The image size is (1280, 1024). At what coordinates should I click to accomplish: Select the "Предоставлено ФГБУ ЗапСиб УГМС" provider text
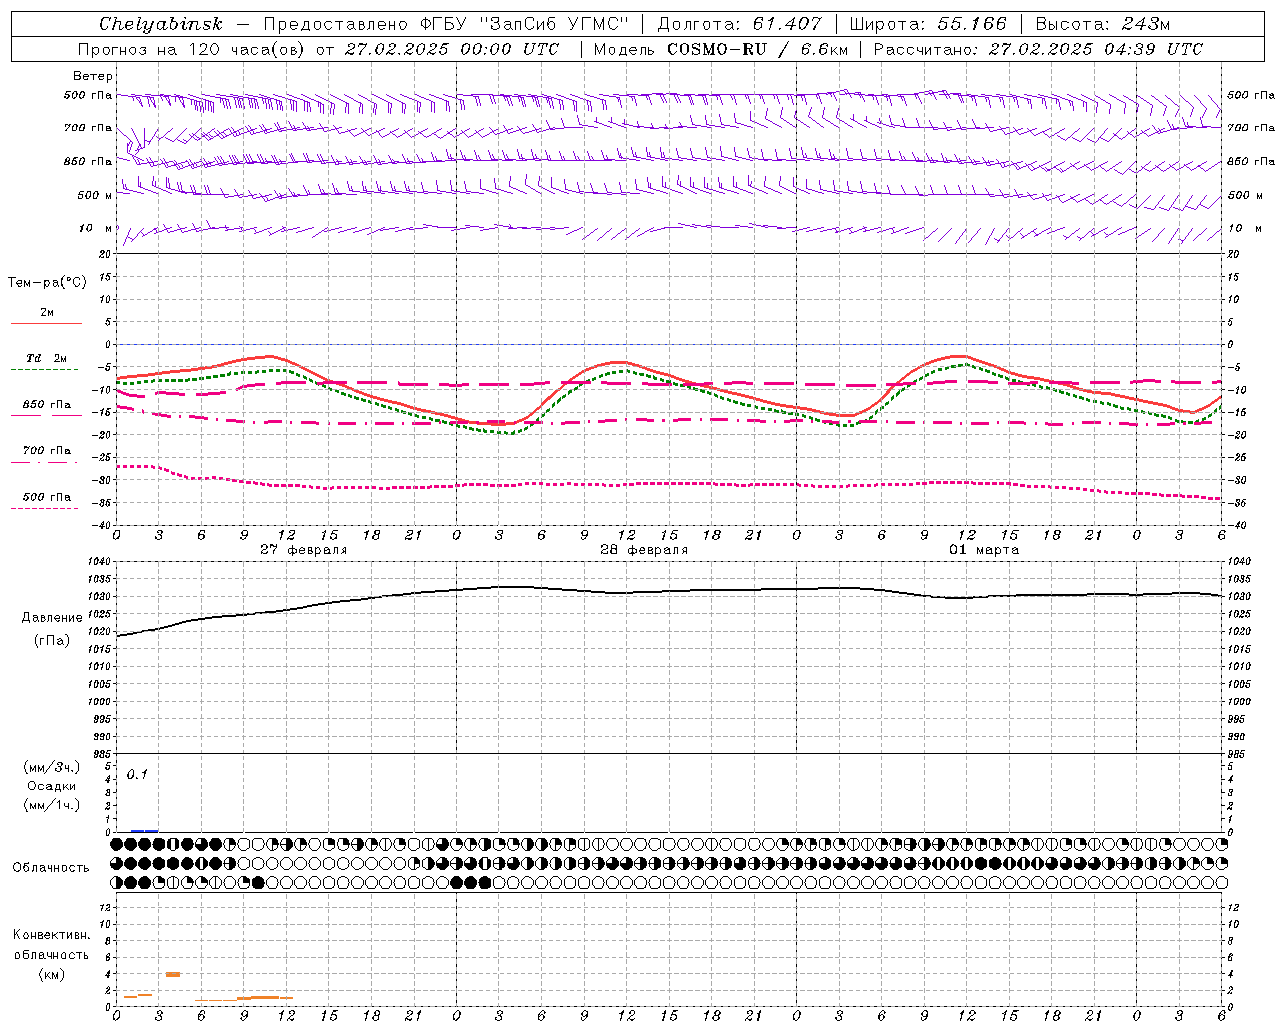(x=446, y=24)
